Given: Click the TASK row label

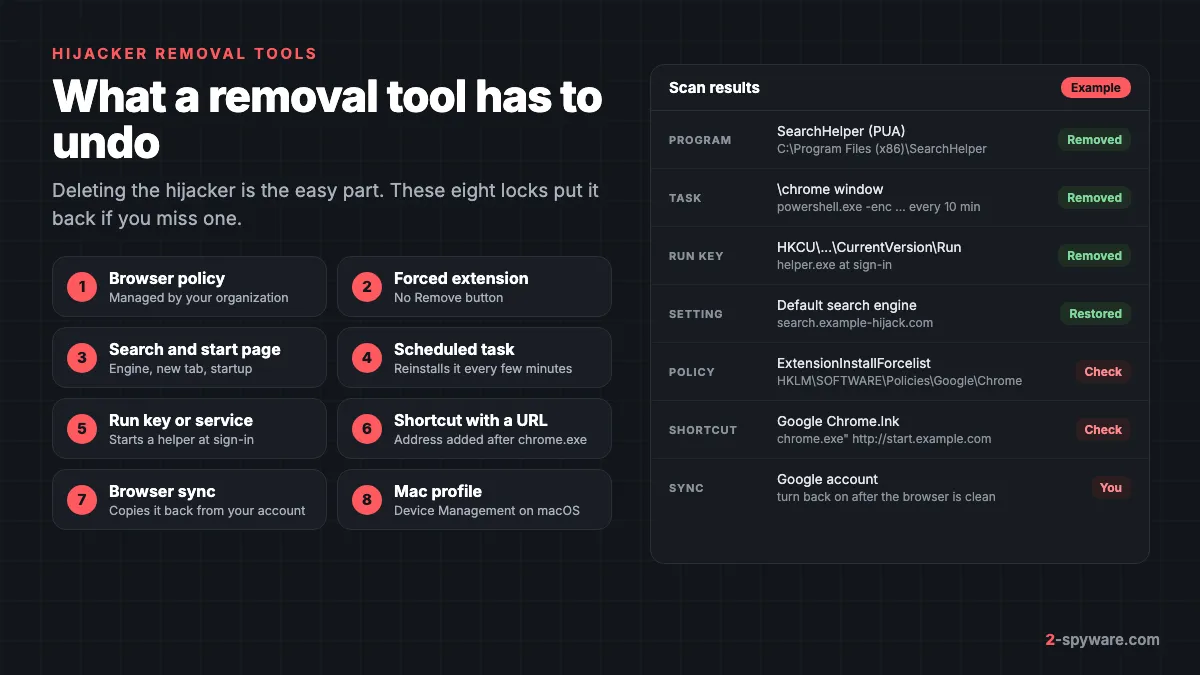Looking at the screenshot, I should point(685,198).
